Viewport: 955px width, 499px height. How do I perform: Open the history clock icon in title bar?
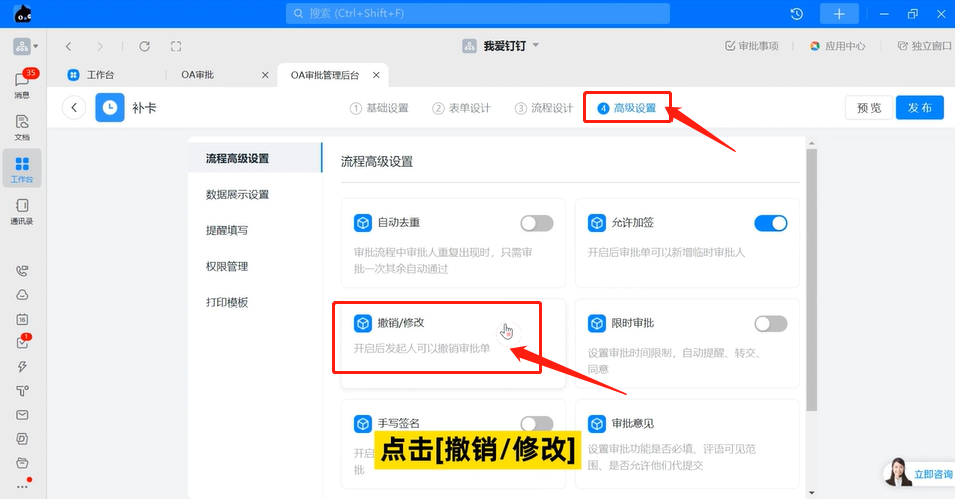797,13
